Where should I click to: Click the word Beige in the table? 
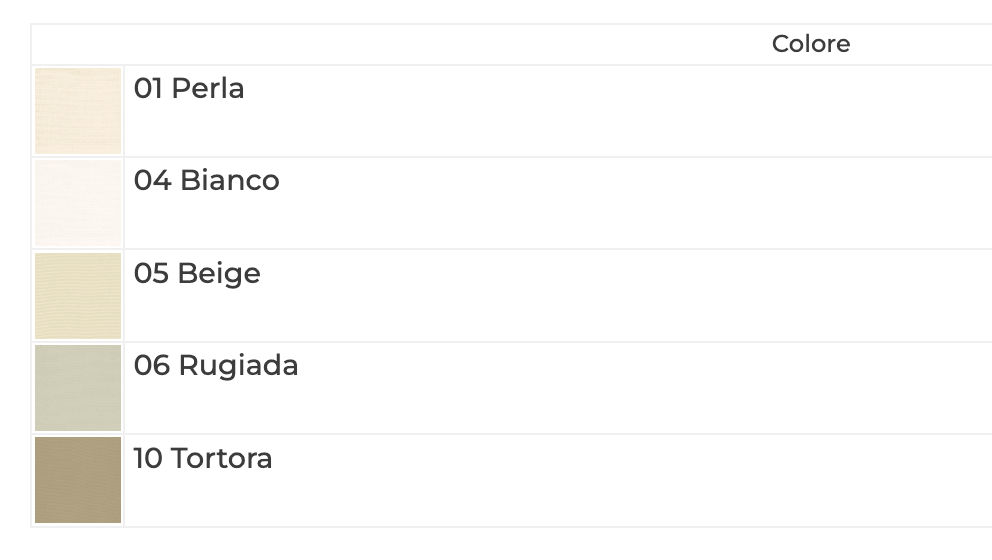tap(219, 274)
